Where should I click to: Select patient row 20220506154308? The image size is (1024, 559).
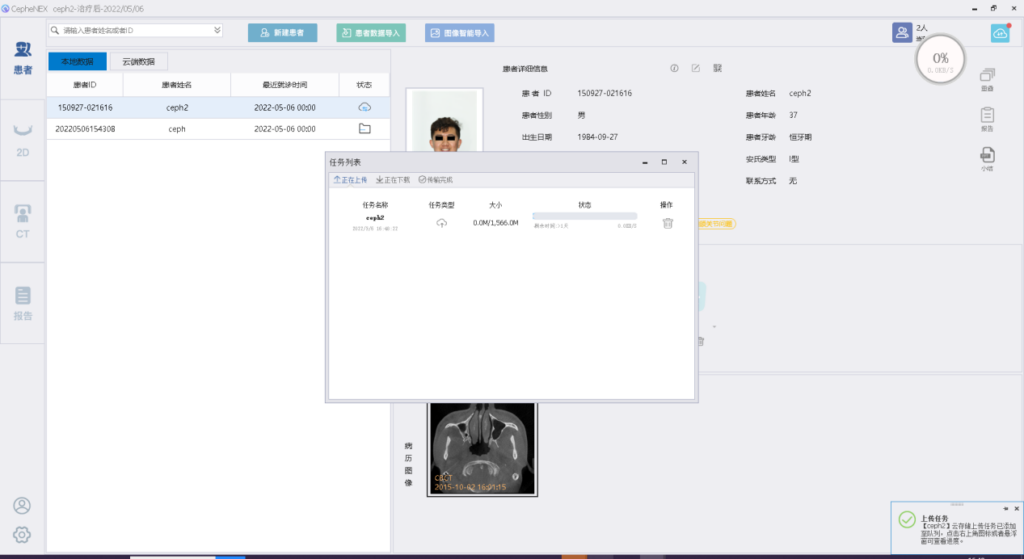tap(218, 129)
